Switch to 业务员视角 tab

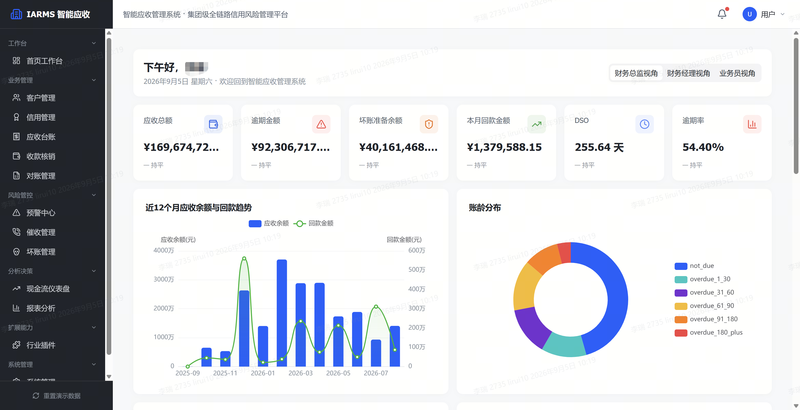pos(737,73)
